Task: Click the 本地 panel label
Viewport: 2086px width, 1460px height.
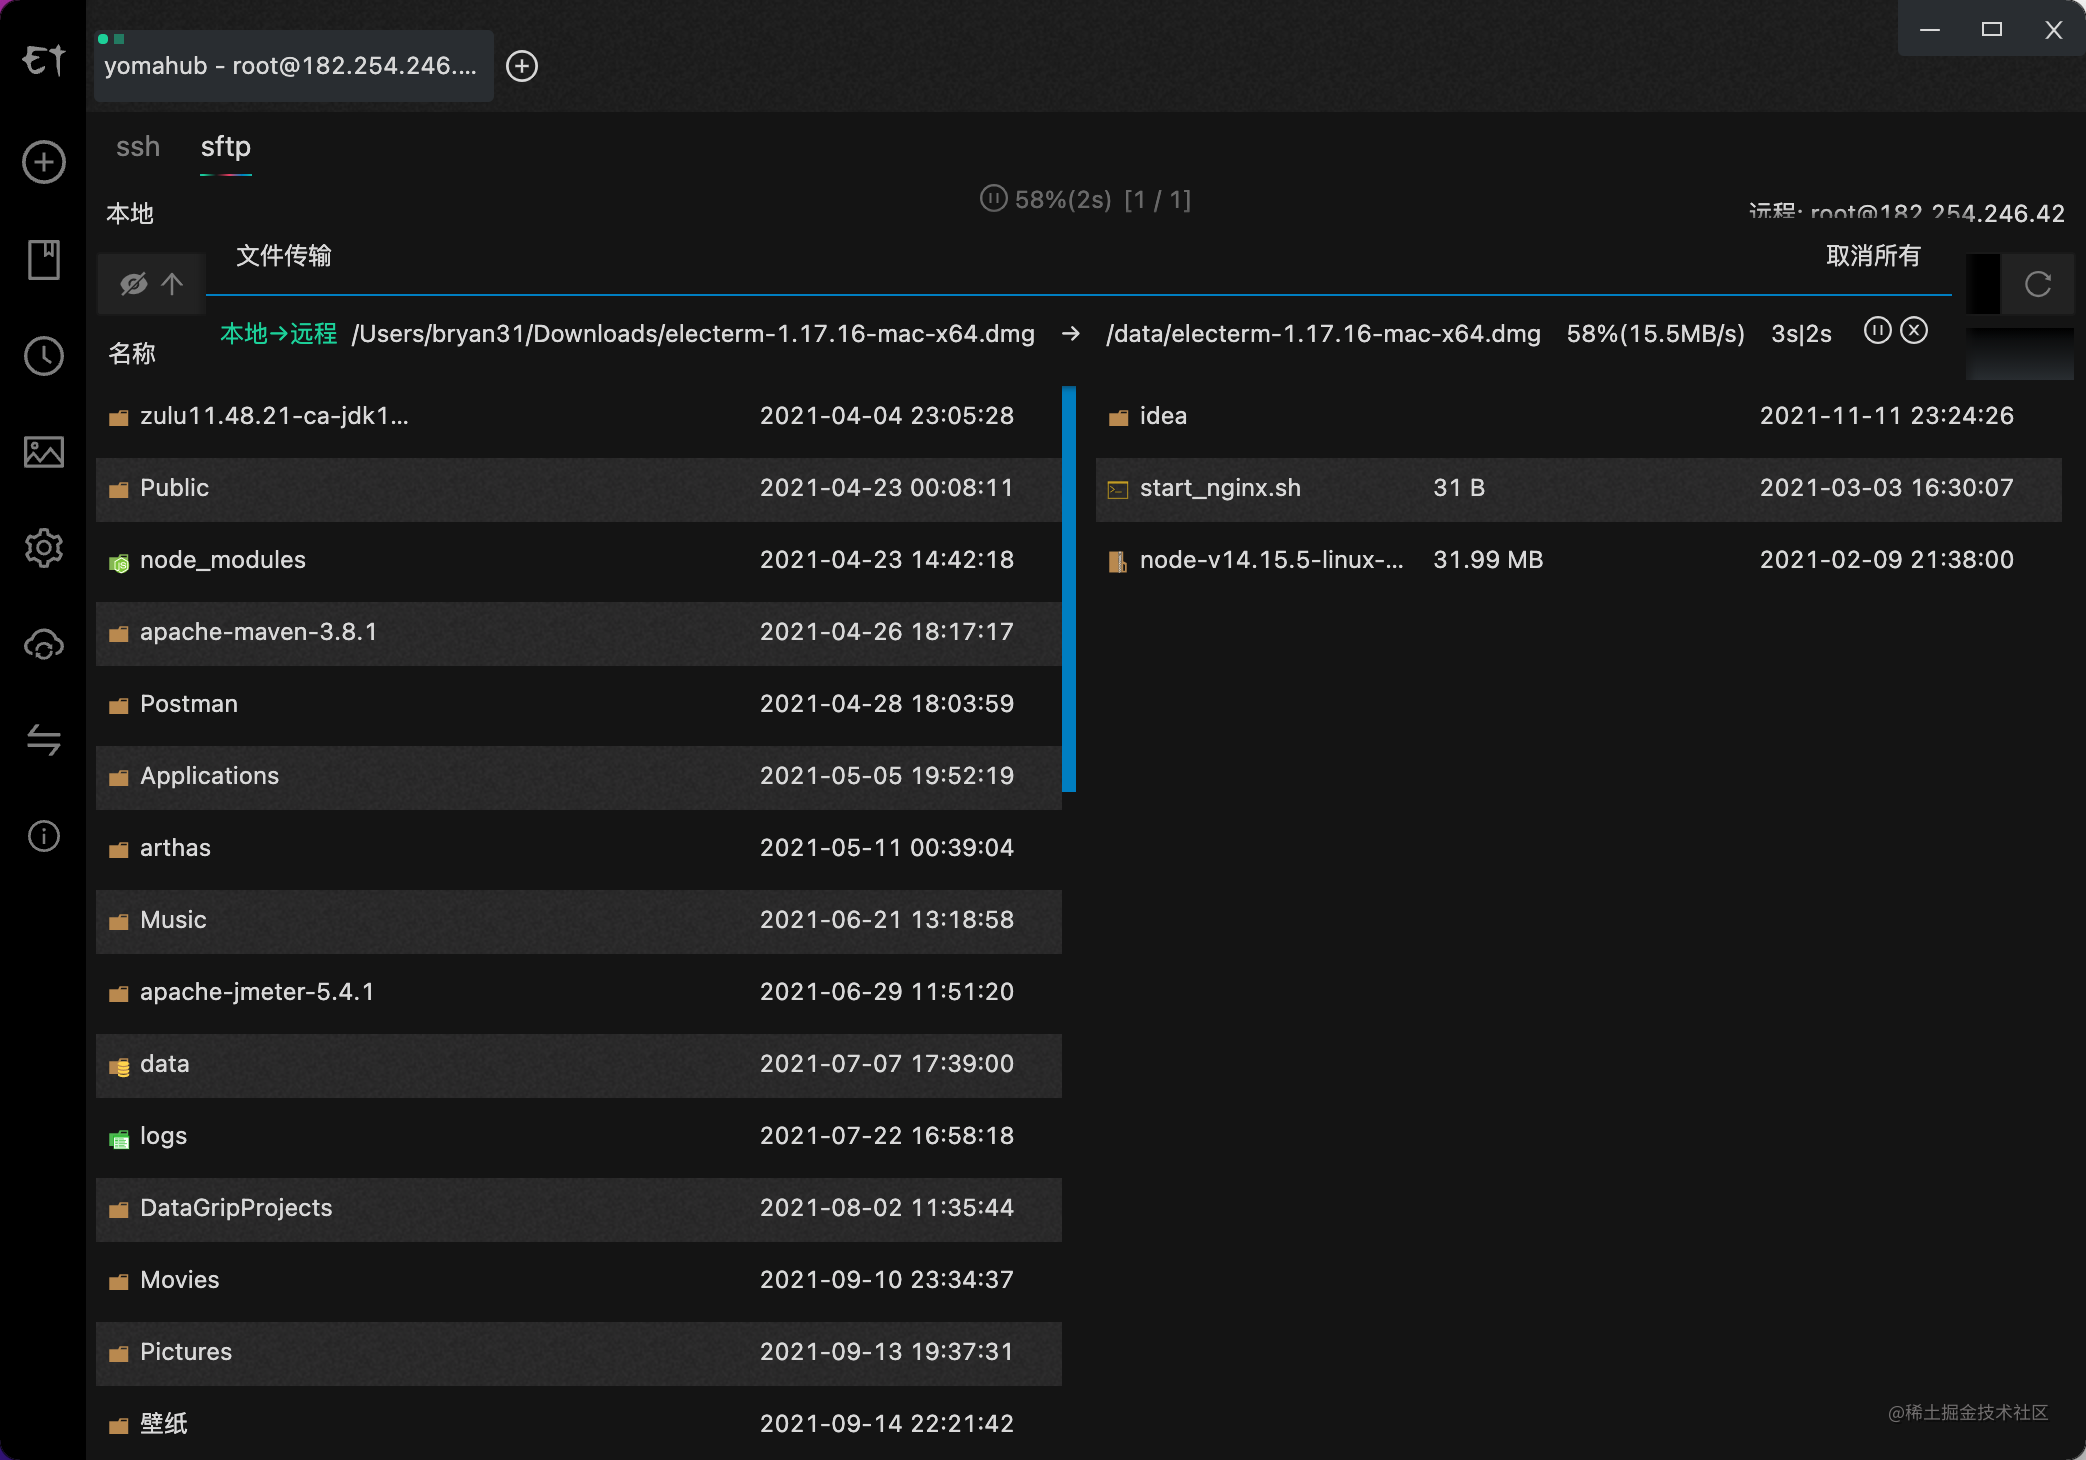Action: pos(130,214)
